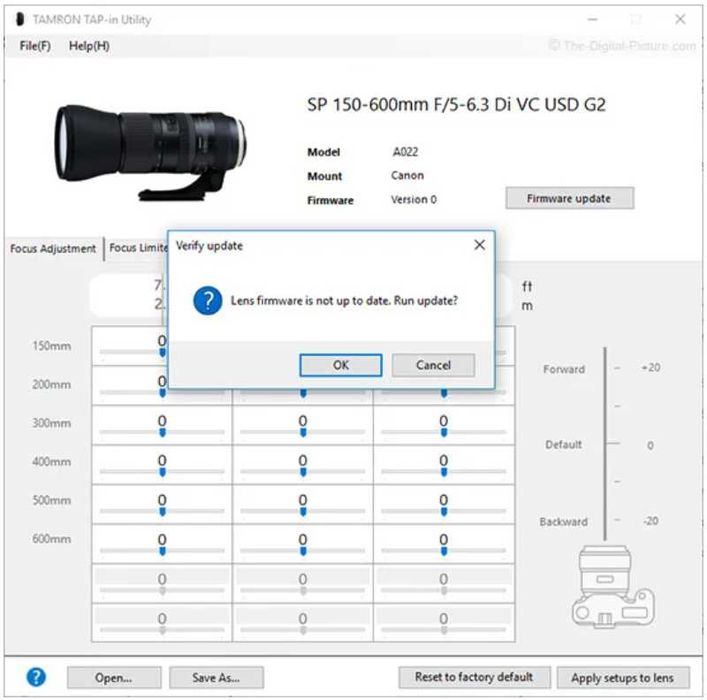Click the Backward scale label

pos(563,522)
